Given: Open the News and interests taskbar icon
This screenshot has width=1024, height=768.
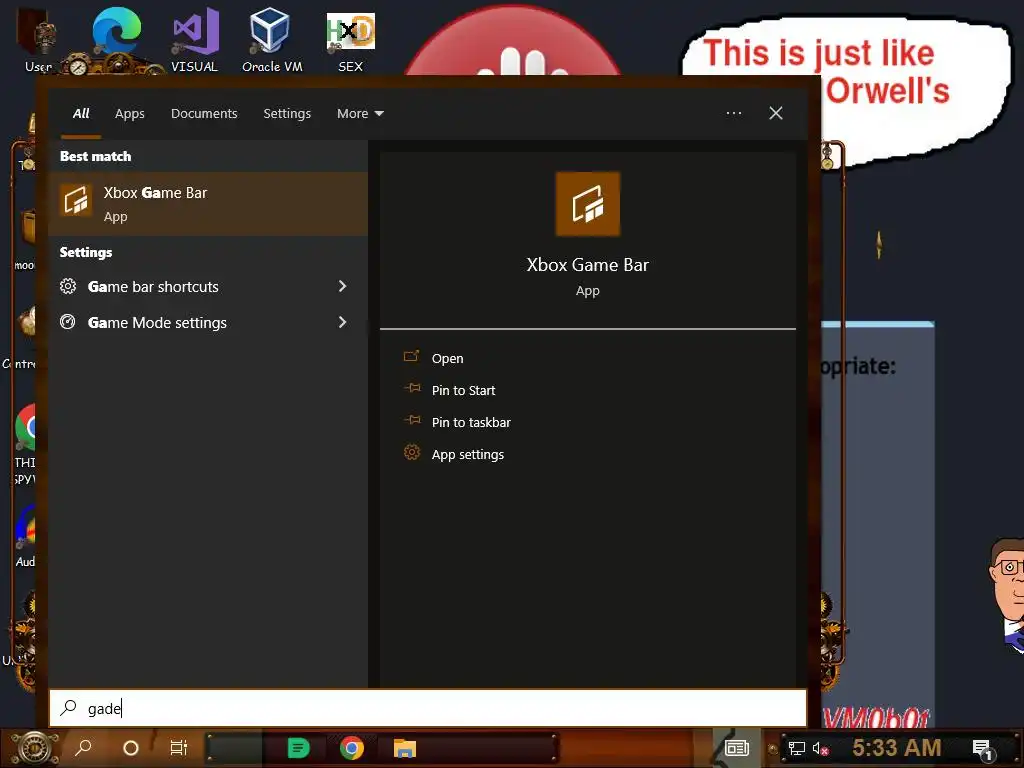Looking at the screenshot, I should click(x=737, y=748).
